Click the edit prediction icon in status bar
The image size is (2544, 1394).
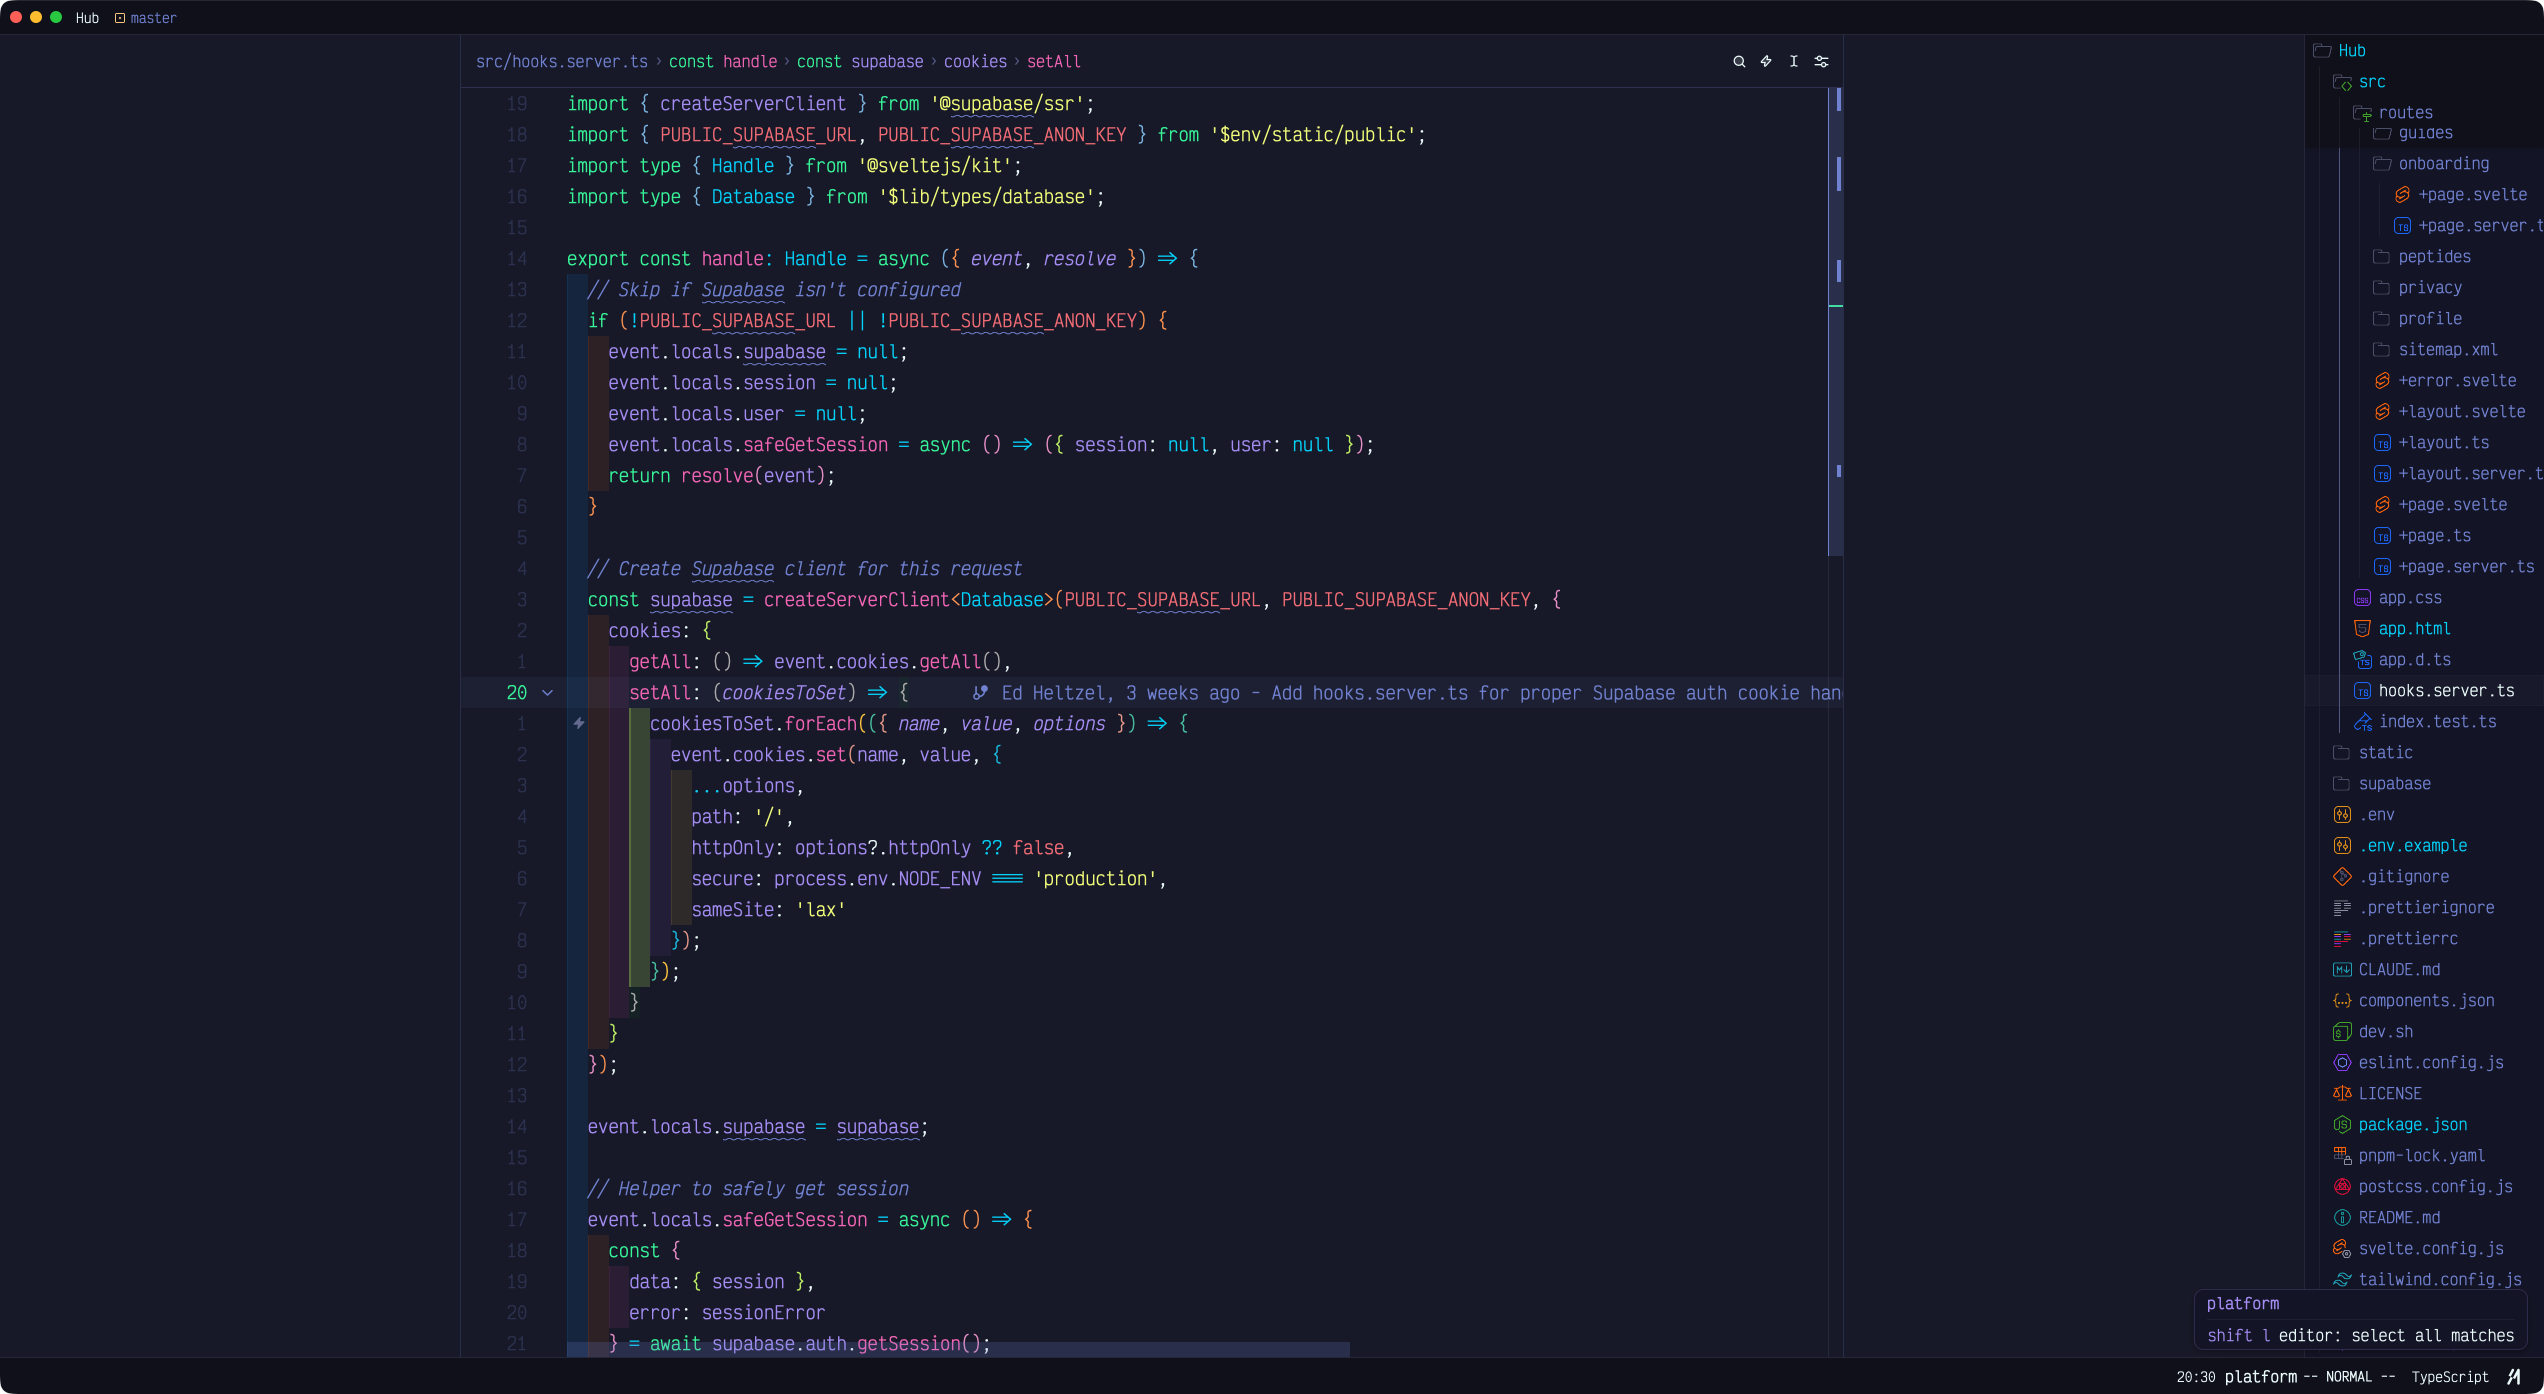coord(2513,1377)
